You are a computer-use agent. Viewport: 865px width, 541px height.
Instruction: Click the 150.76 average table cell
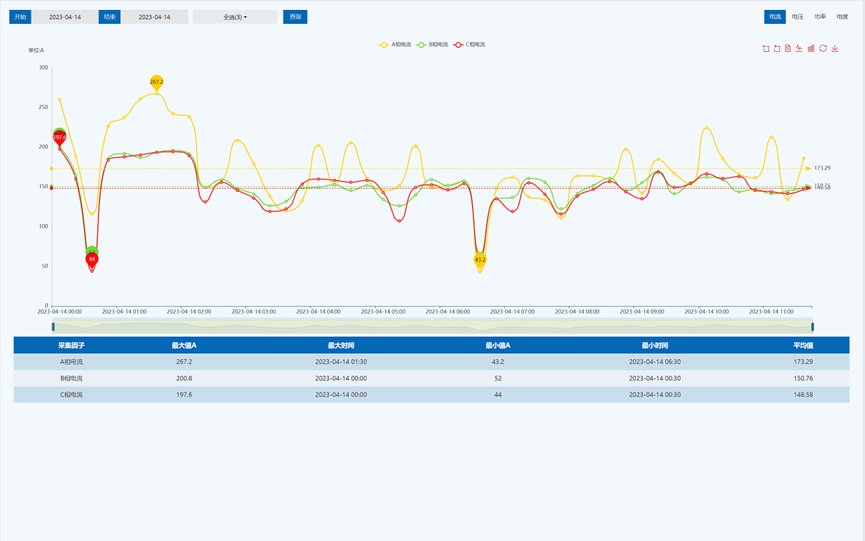click(x=803, y=379)
